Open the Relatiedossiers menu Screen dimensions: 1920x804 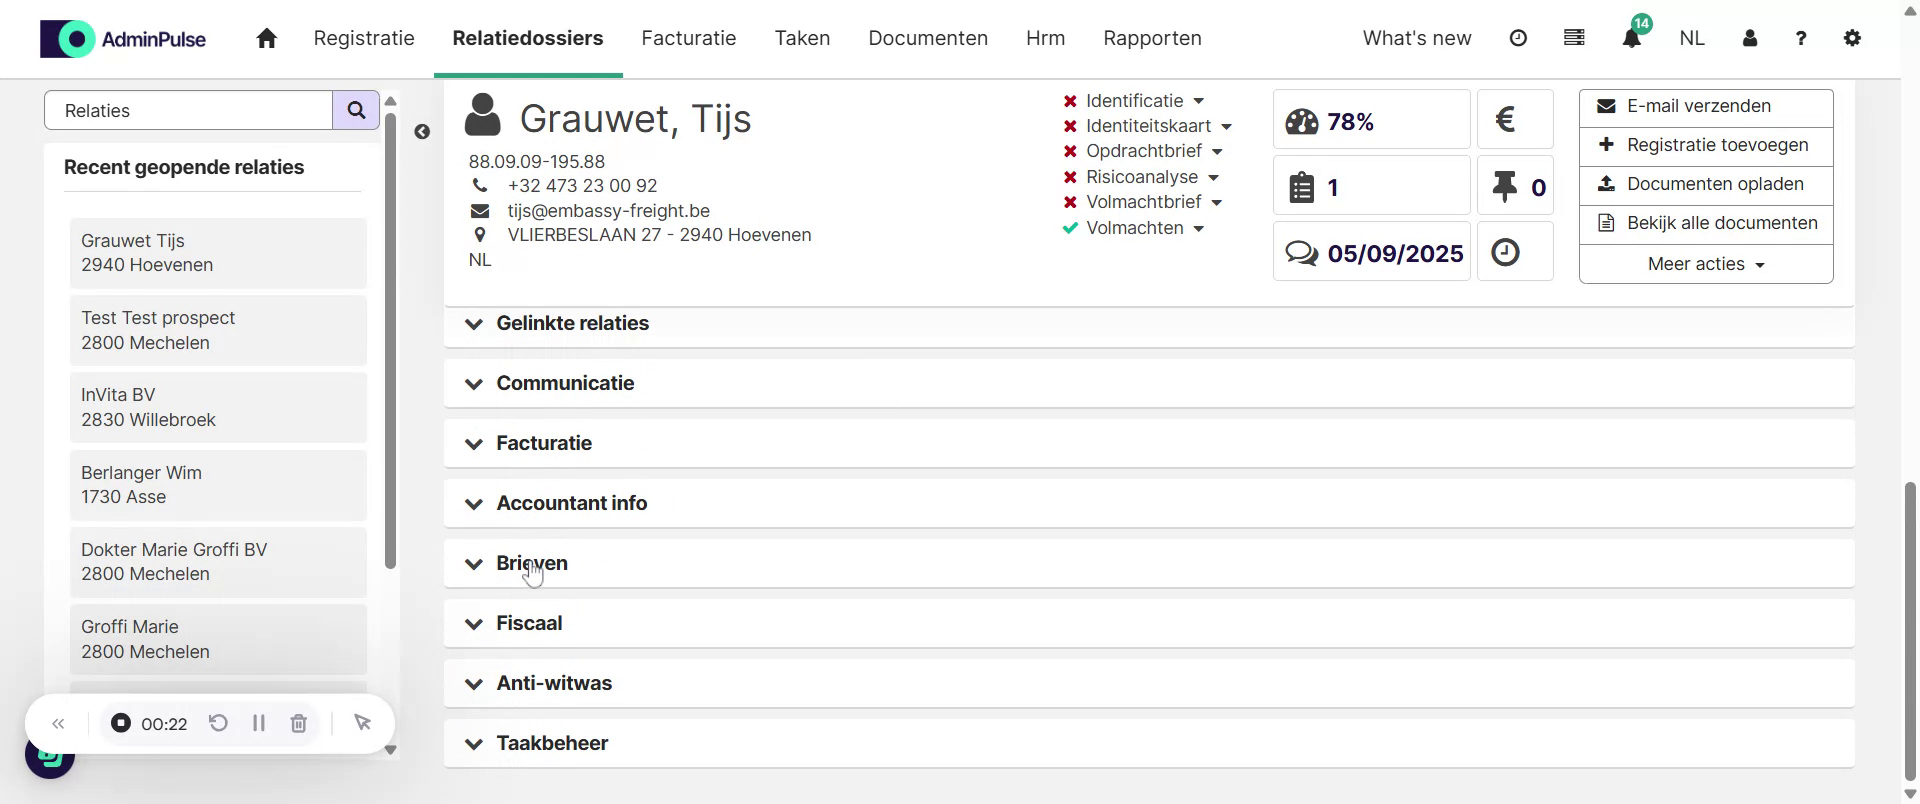click(528, 38)
